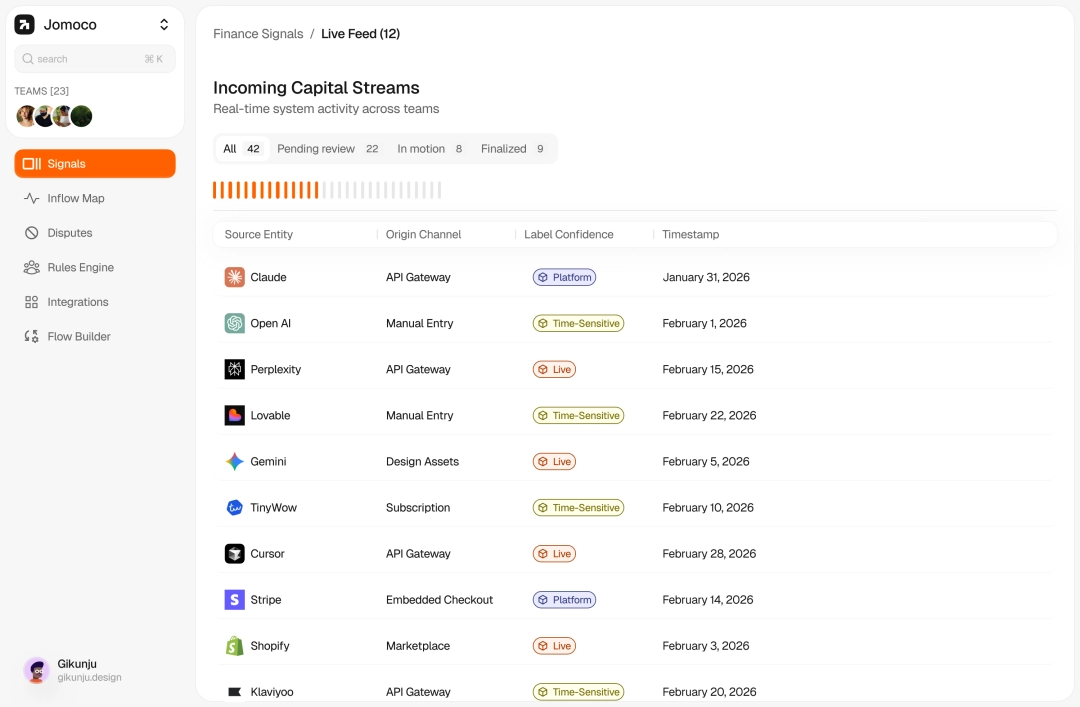Image resolution: width=1080 pixels, height=707 pixels.
Task: Open Integrations in sidebar
Action: [x=95, y=302]
